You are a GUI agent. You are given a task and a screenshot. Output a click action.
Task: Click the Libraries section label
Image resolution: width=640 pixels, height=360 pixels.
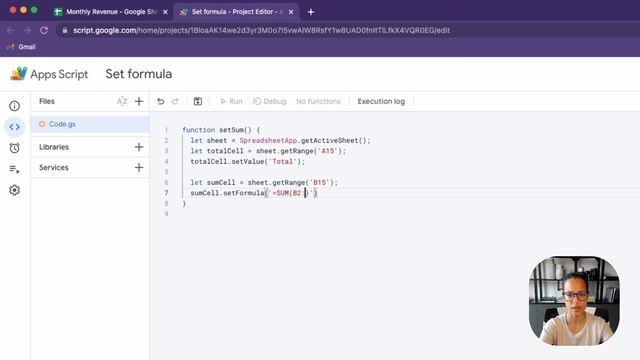pos(54,147)
